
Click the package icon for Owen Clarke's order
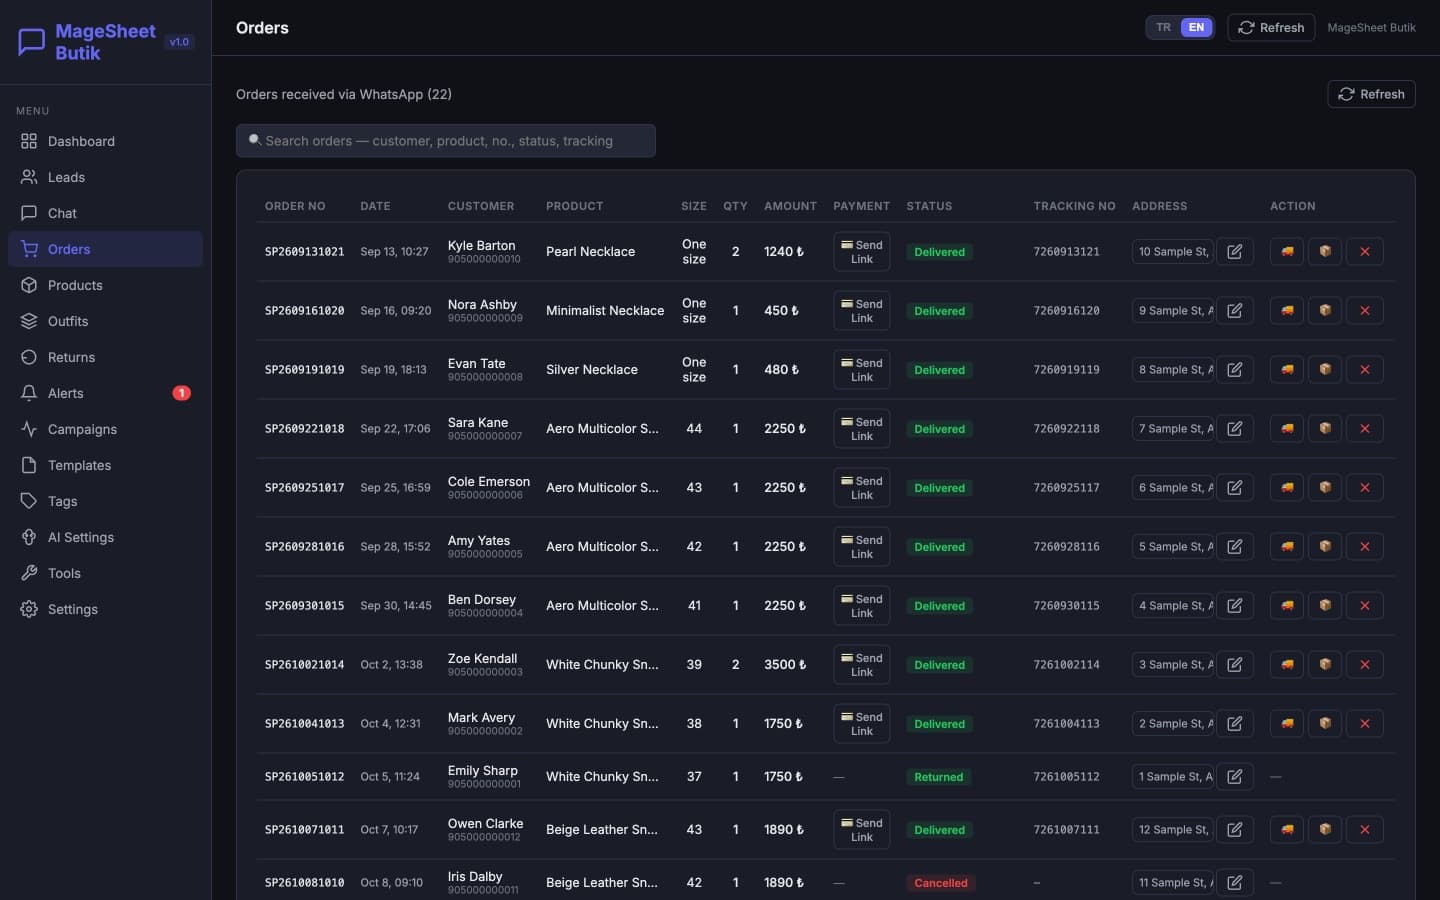[1325, 830]
